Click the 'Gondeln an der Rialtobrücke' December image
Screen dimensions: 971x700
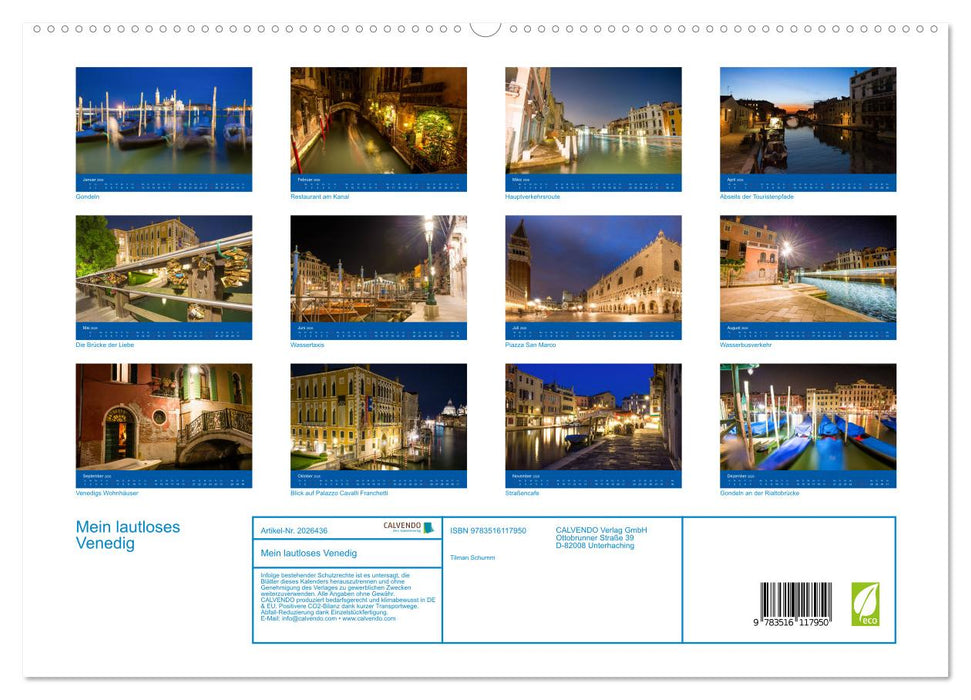click(806, 425)
